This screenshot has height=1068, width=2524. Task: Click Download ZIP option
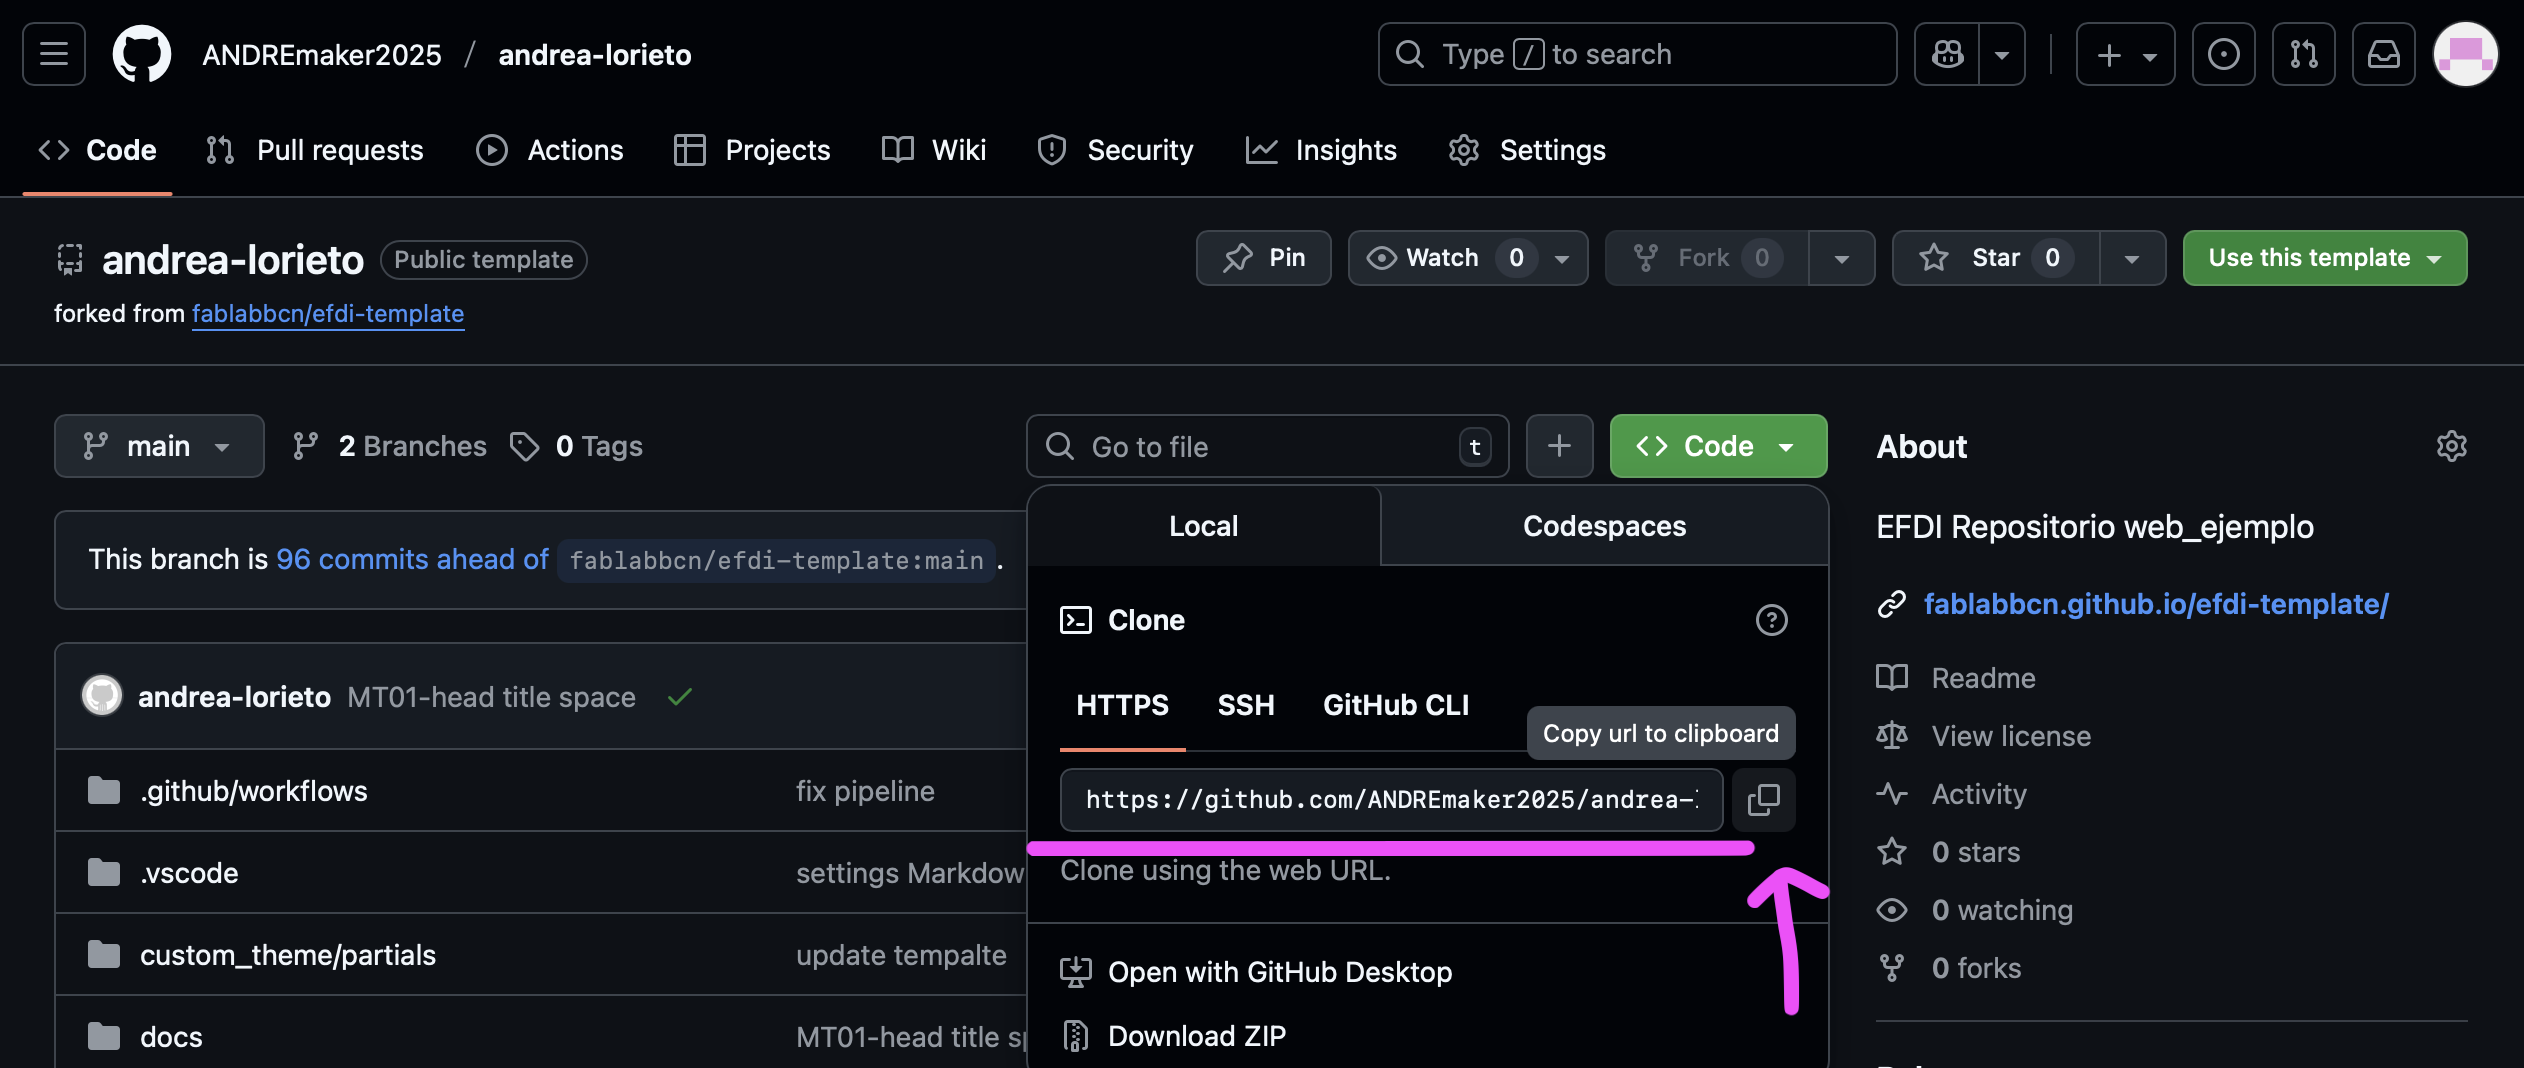tap(1196, 1036)
